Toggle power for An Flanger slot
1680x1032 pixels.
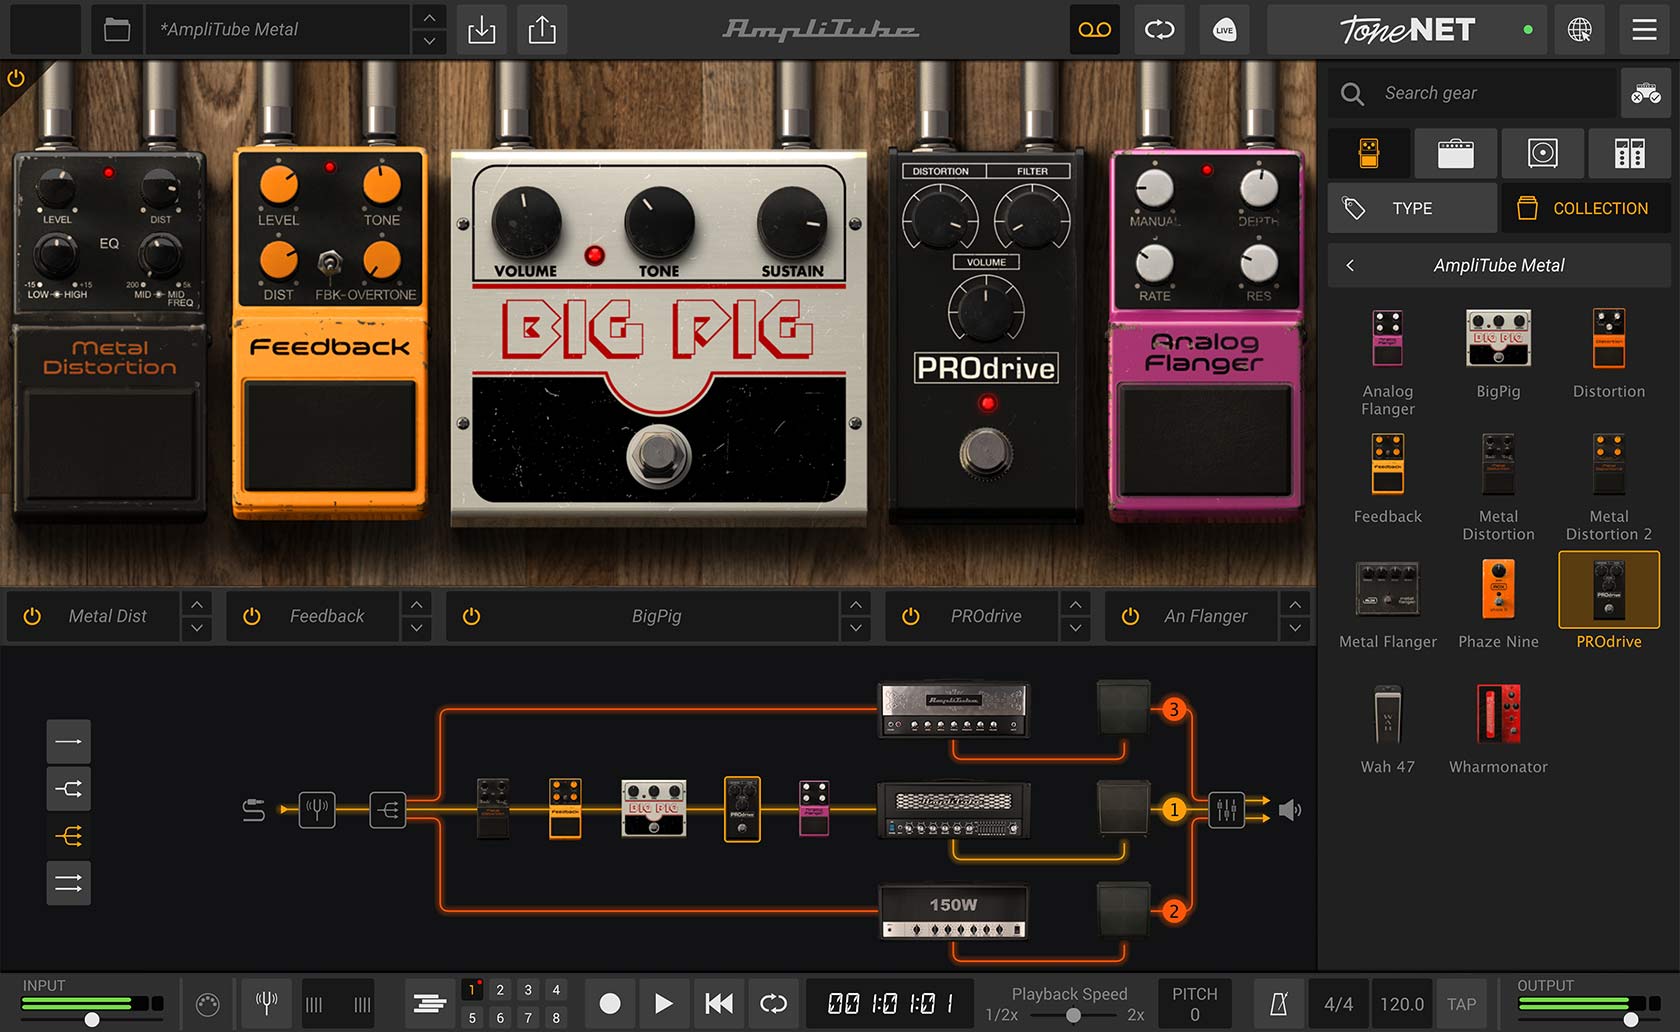(x=1130, y=616)
